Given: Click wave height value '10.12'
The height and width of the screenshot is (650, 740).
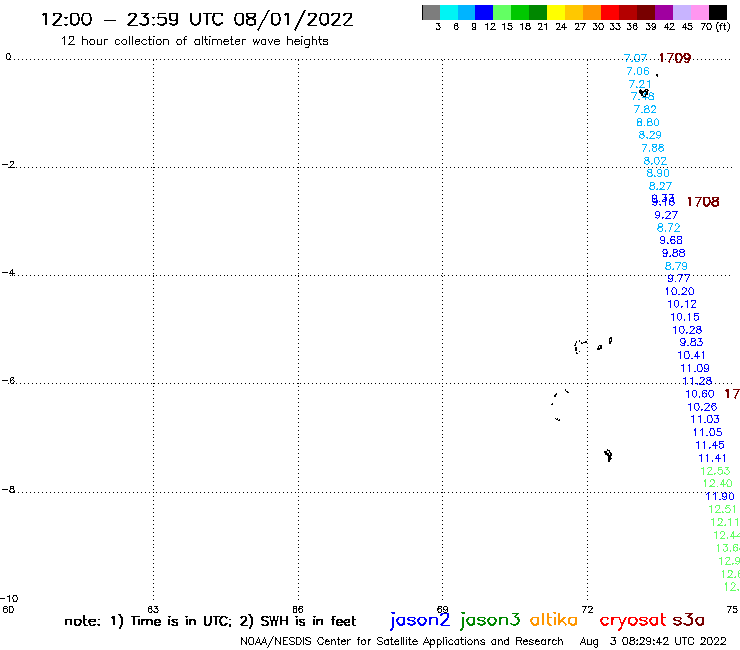Looking at the screenshot, I should pos(682,304).
